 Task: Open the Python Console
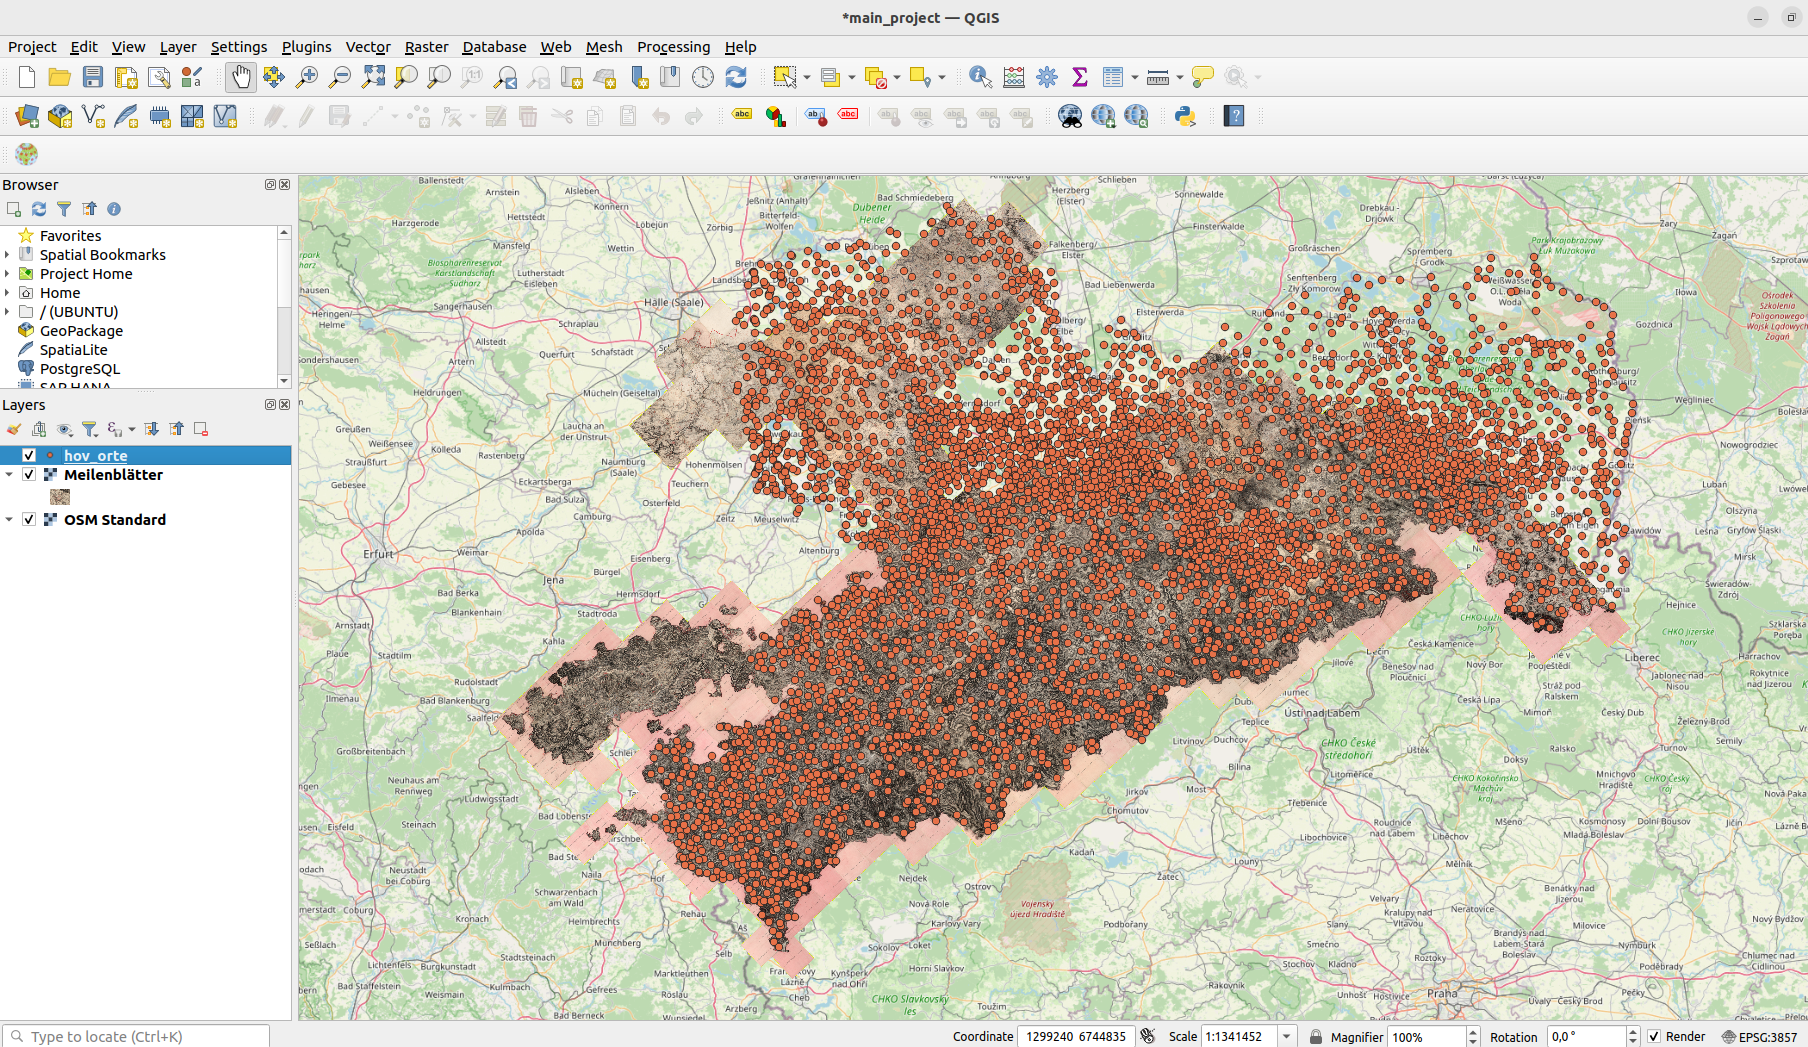coord(1184,116)
